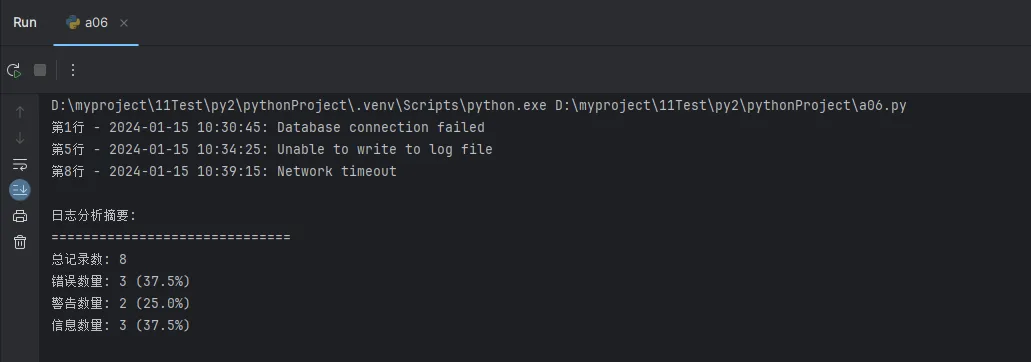This screenshot has height=362, width=1031.
Task: Stop the running process
Action: pyautogui.click(x=40, y=70)
